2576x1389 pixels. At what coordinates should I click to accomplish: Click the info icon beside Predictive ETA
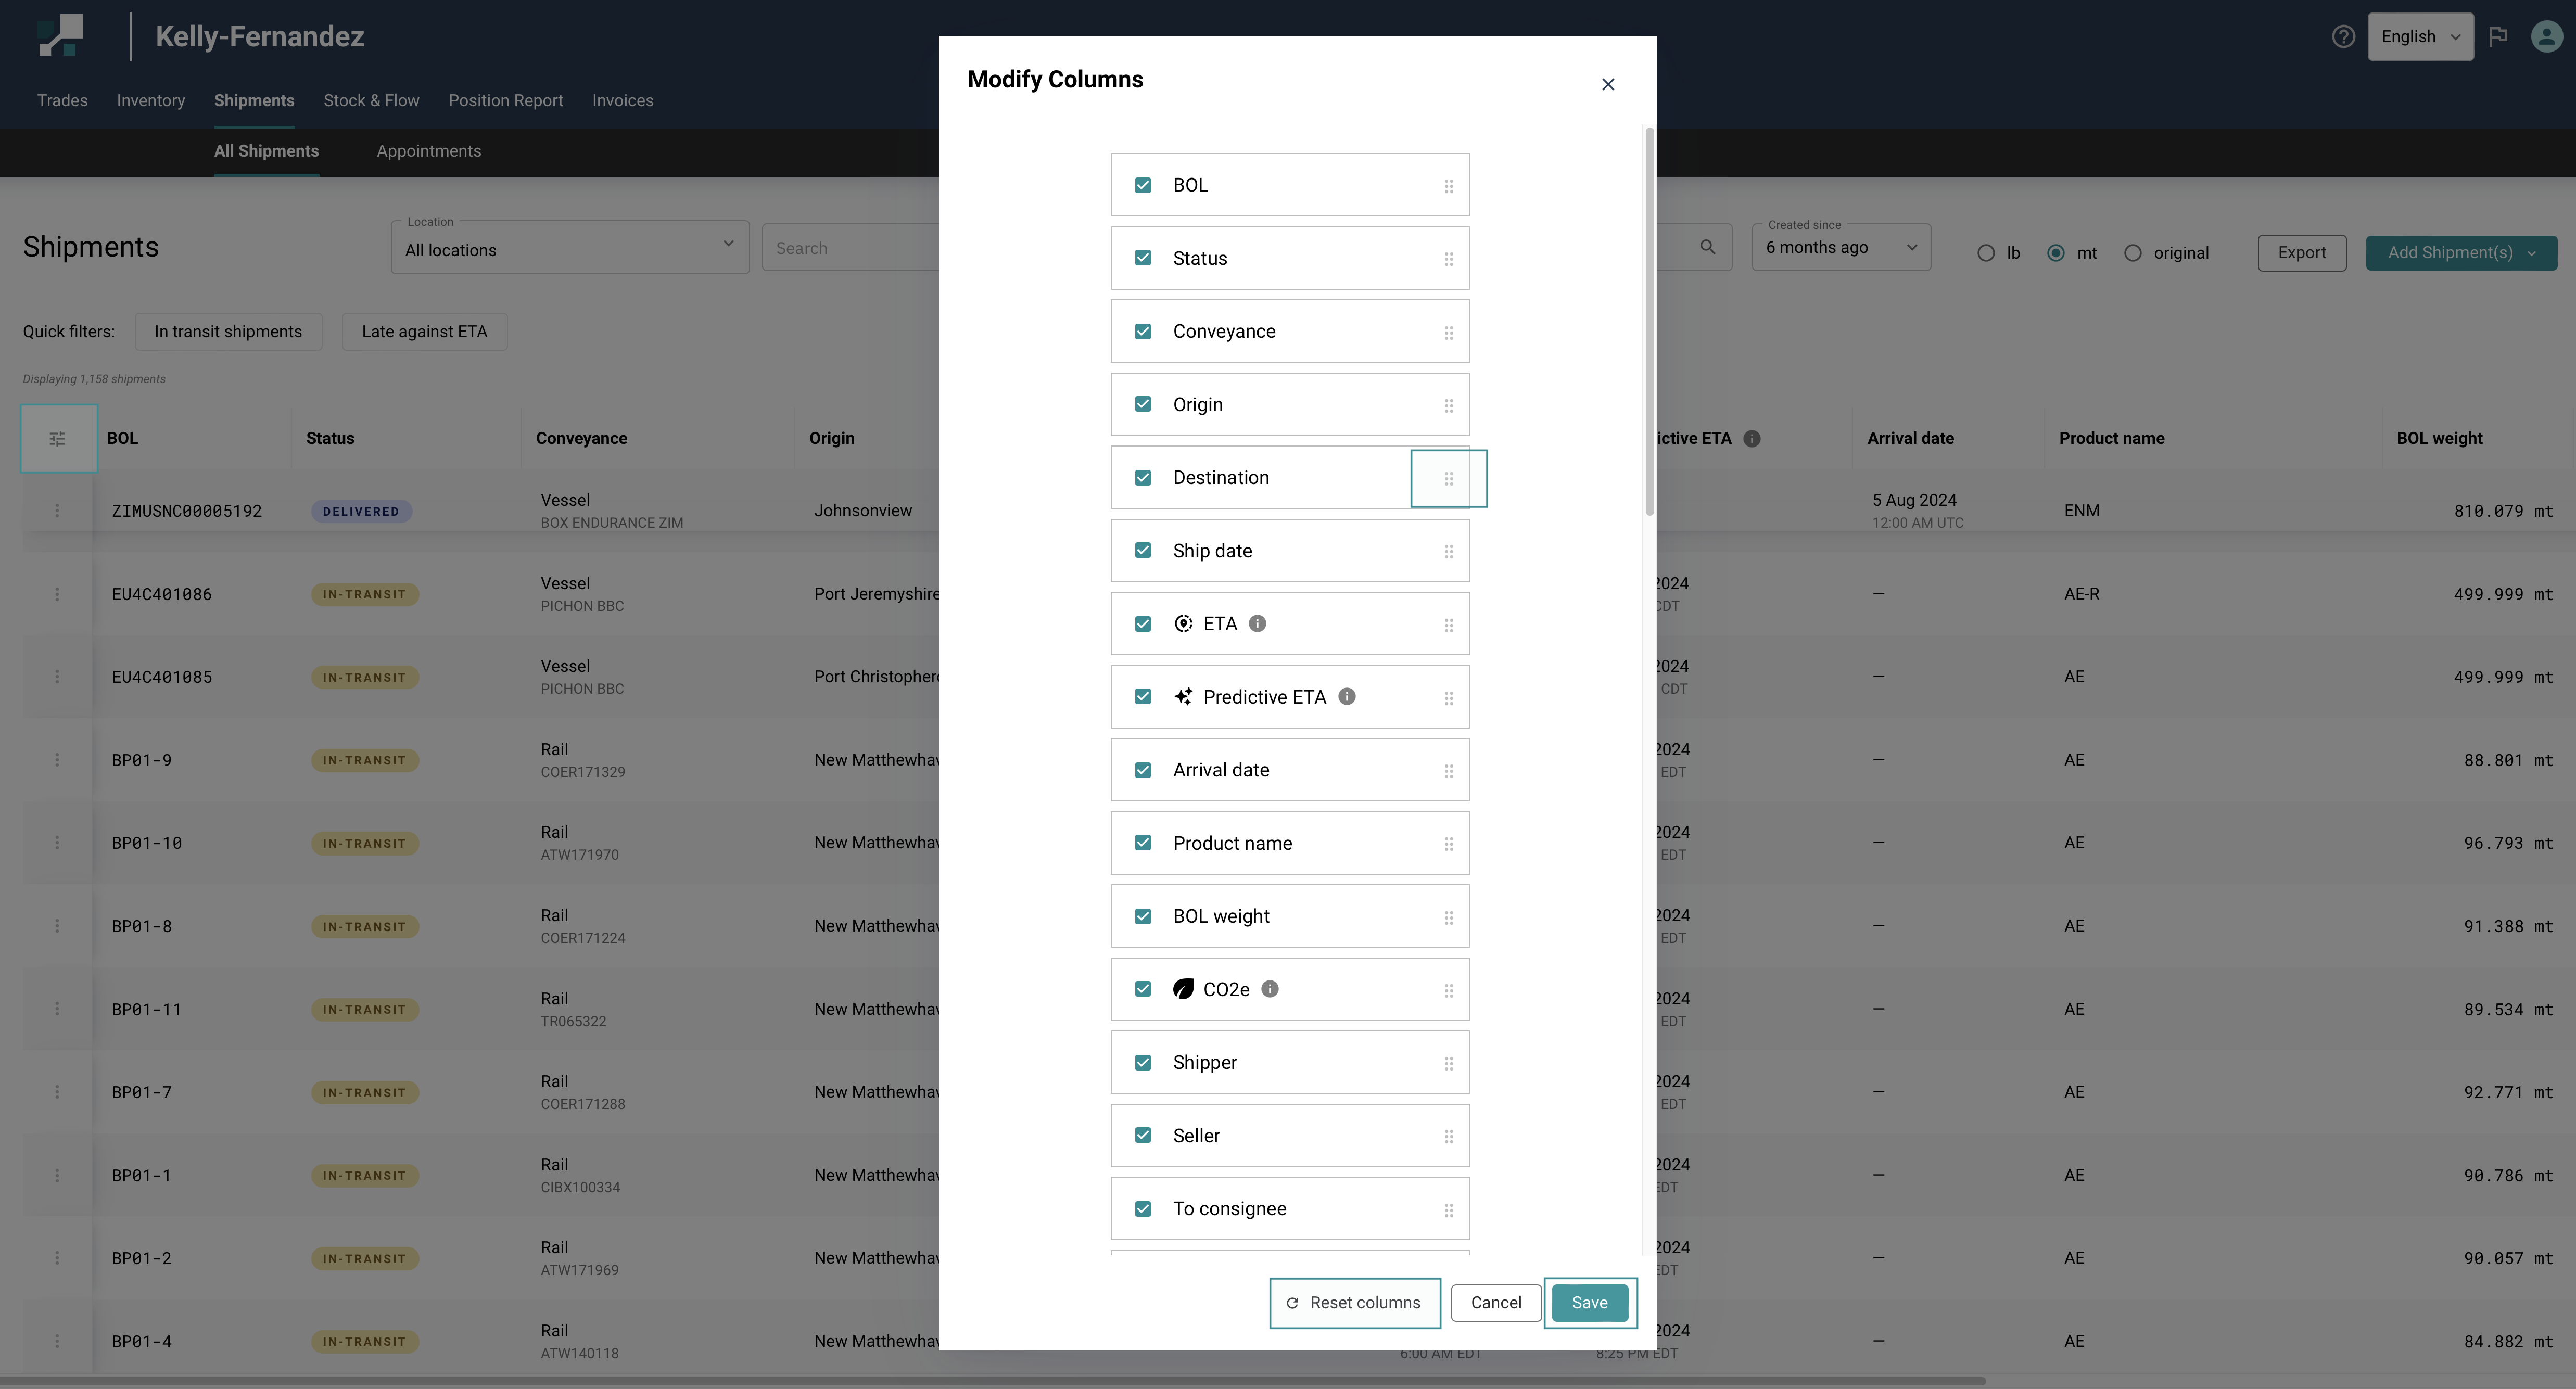click(x=1347, y=697)
